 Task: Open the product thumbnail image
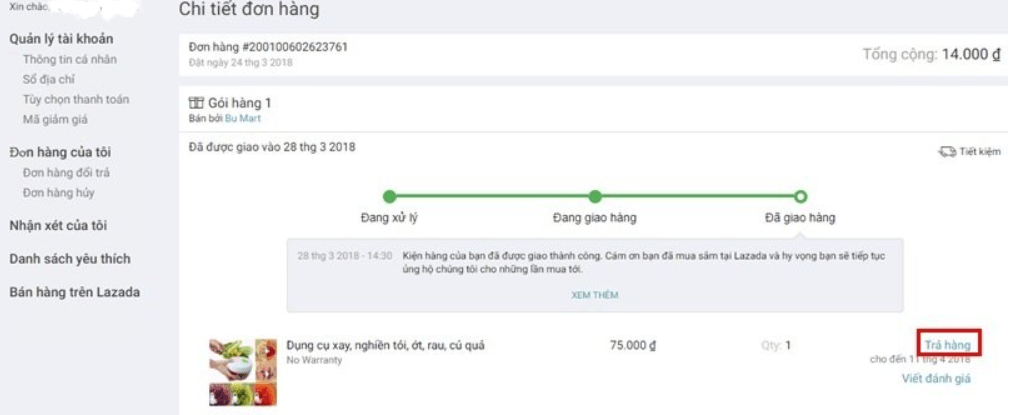[x=242, y=371]
